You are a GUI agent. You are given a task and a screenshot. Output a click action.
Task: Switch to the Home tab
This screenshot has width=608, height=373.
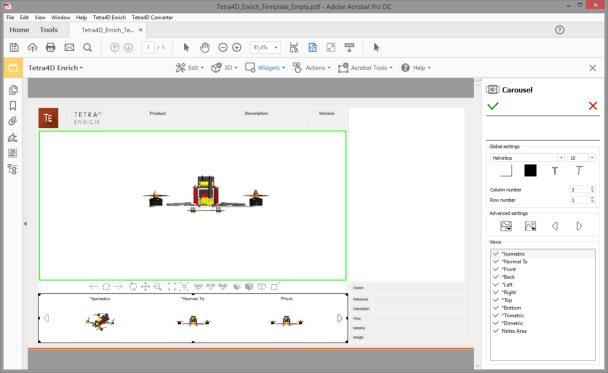pos(19,30)
